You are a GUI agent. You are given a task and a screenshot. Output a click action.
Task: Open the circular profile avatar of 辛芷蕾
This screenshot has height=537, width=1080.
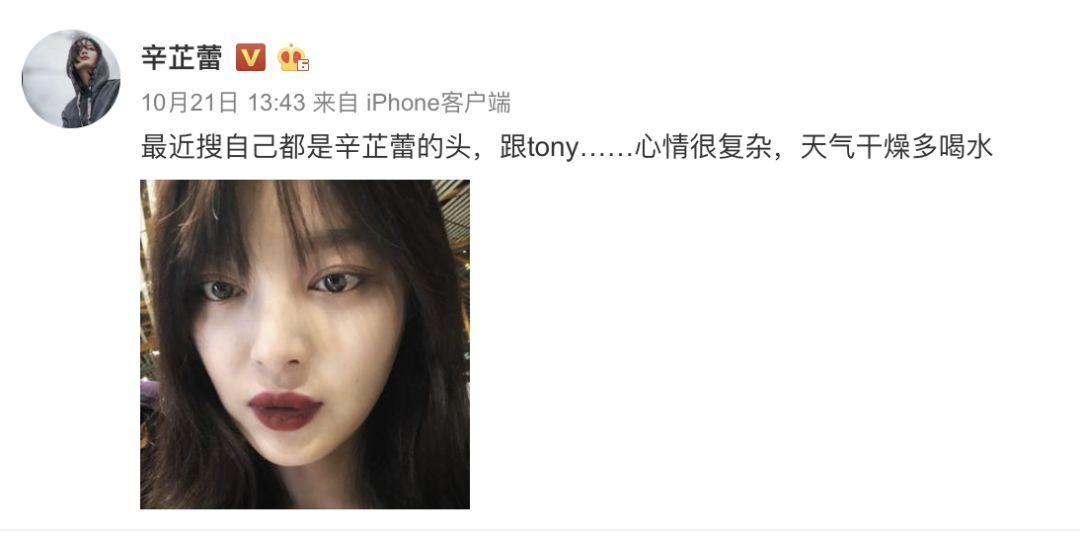tap(71, 78)
